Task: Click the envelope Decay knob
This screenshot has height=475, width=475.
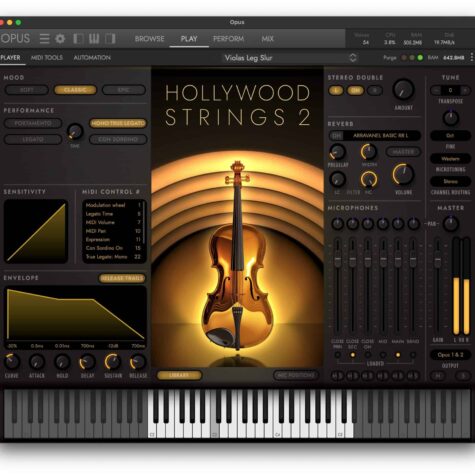Action: pos(87,362)
